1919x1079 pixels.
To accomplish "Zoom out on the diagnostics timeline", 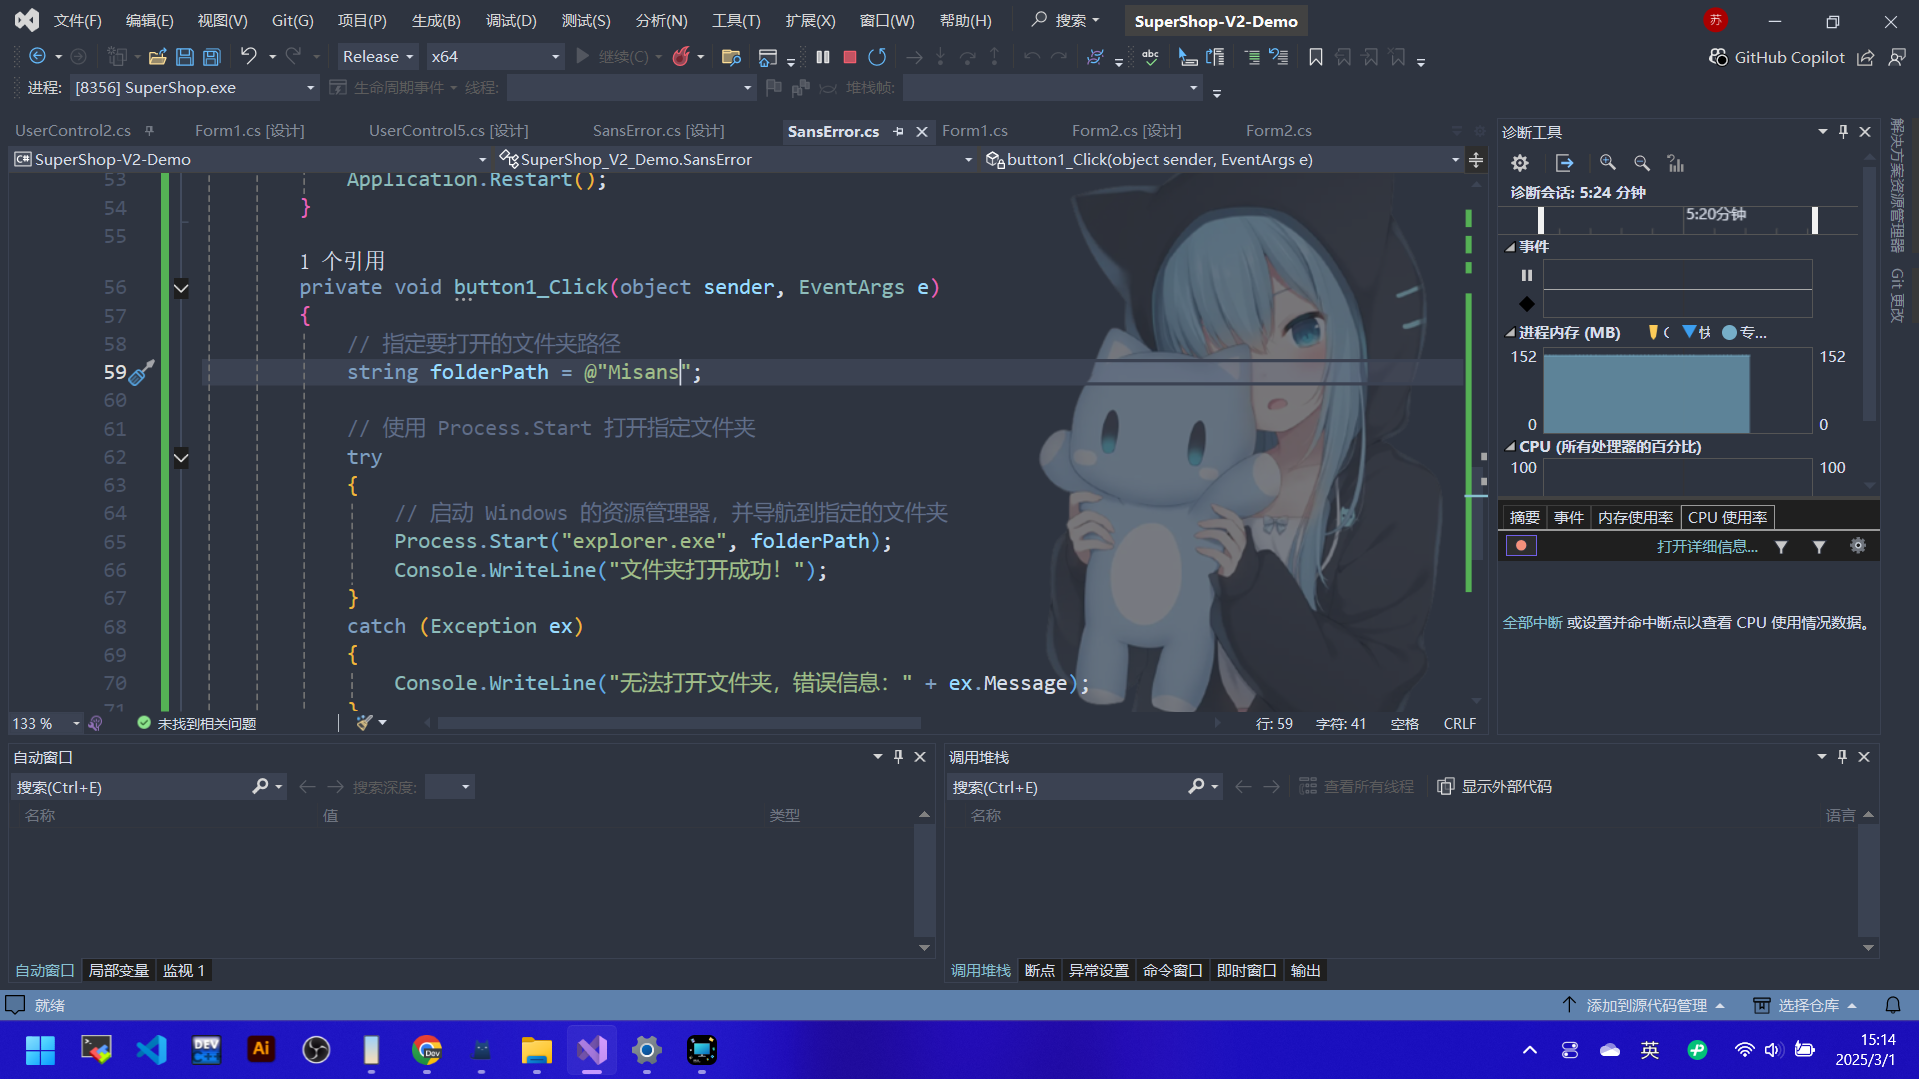I will click(1641, 163).
